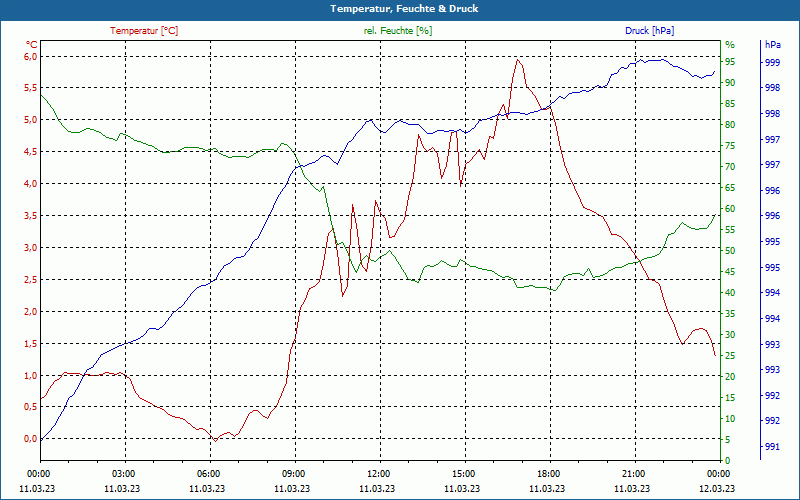Viewport: 800px width, 500px height.
Task: Click the green '45' humidity axis tick
Action: (x=730, y=272)
